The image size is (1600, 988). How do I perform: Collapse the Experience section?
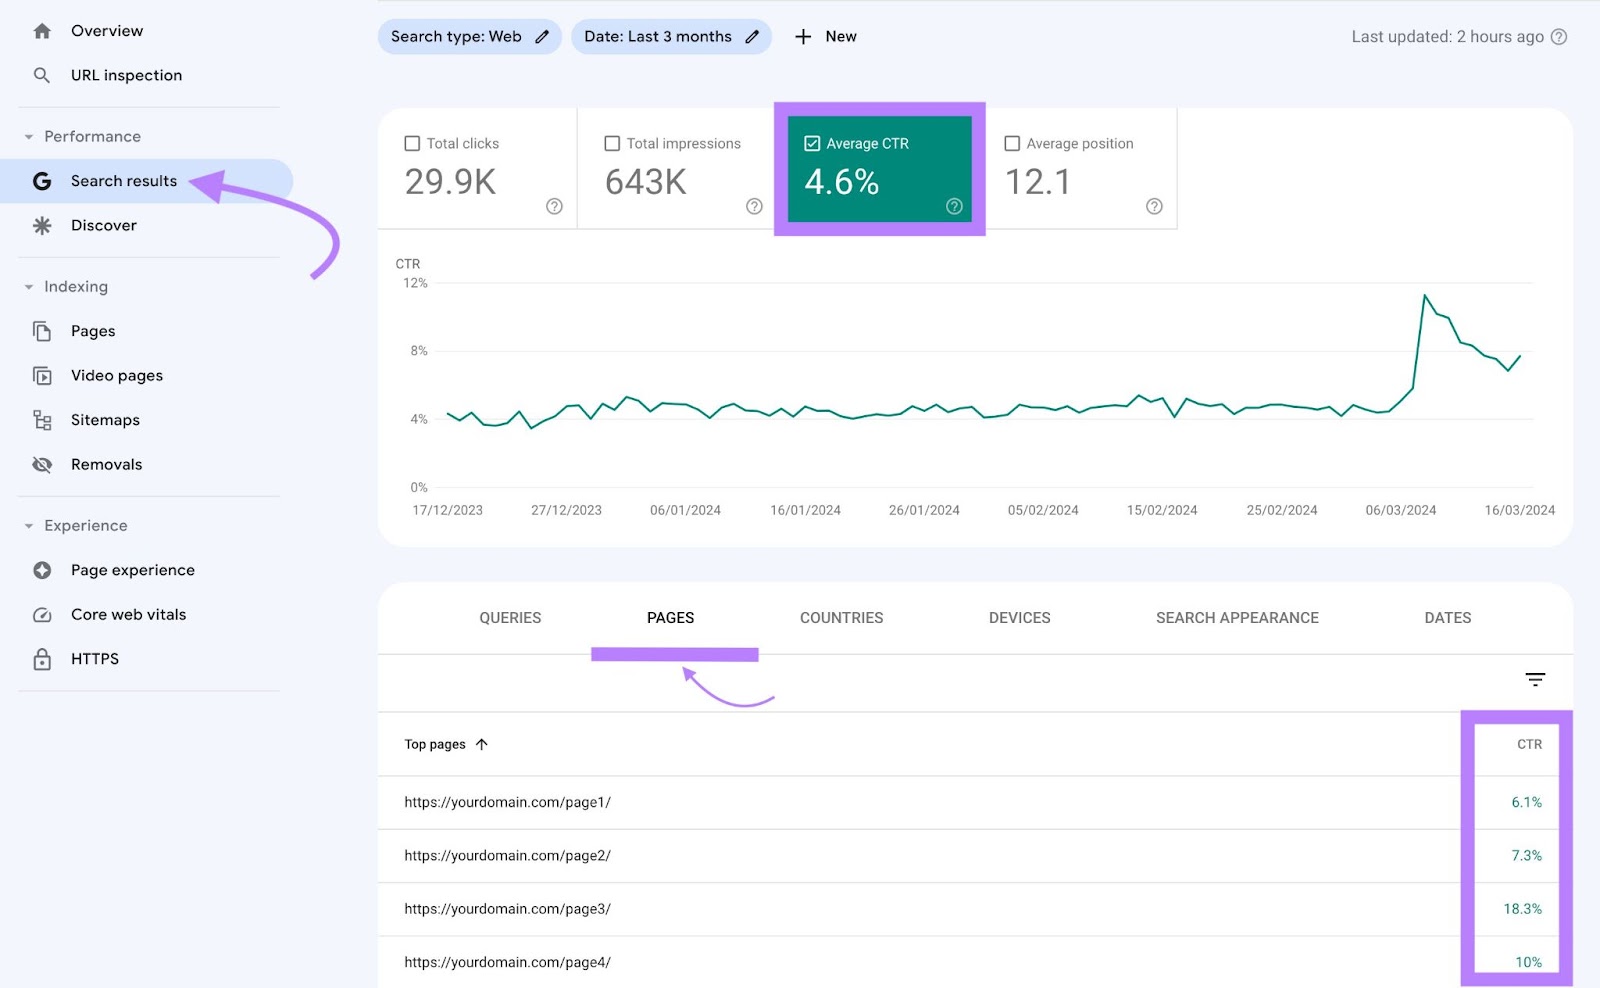point(29,526)
